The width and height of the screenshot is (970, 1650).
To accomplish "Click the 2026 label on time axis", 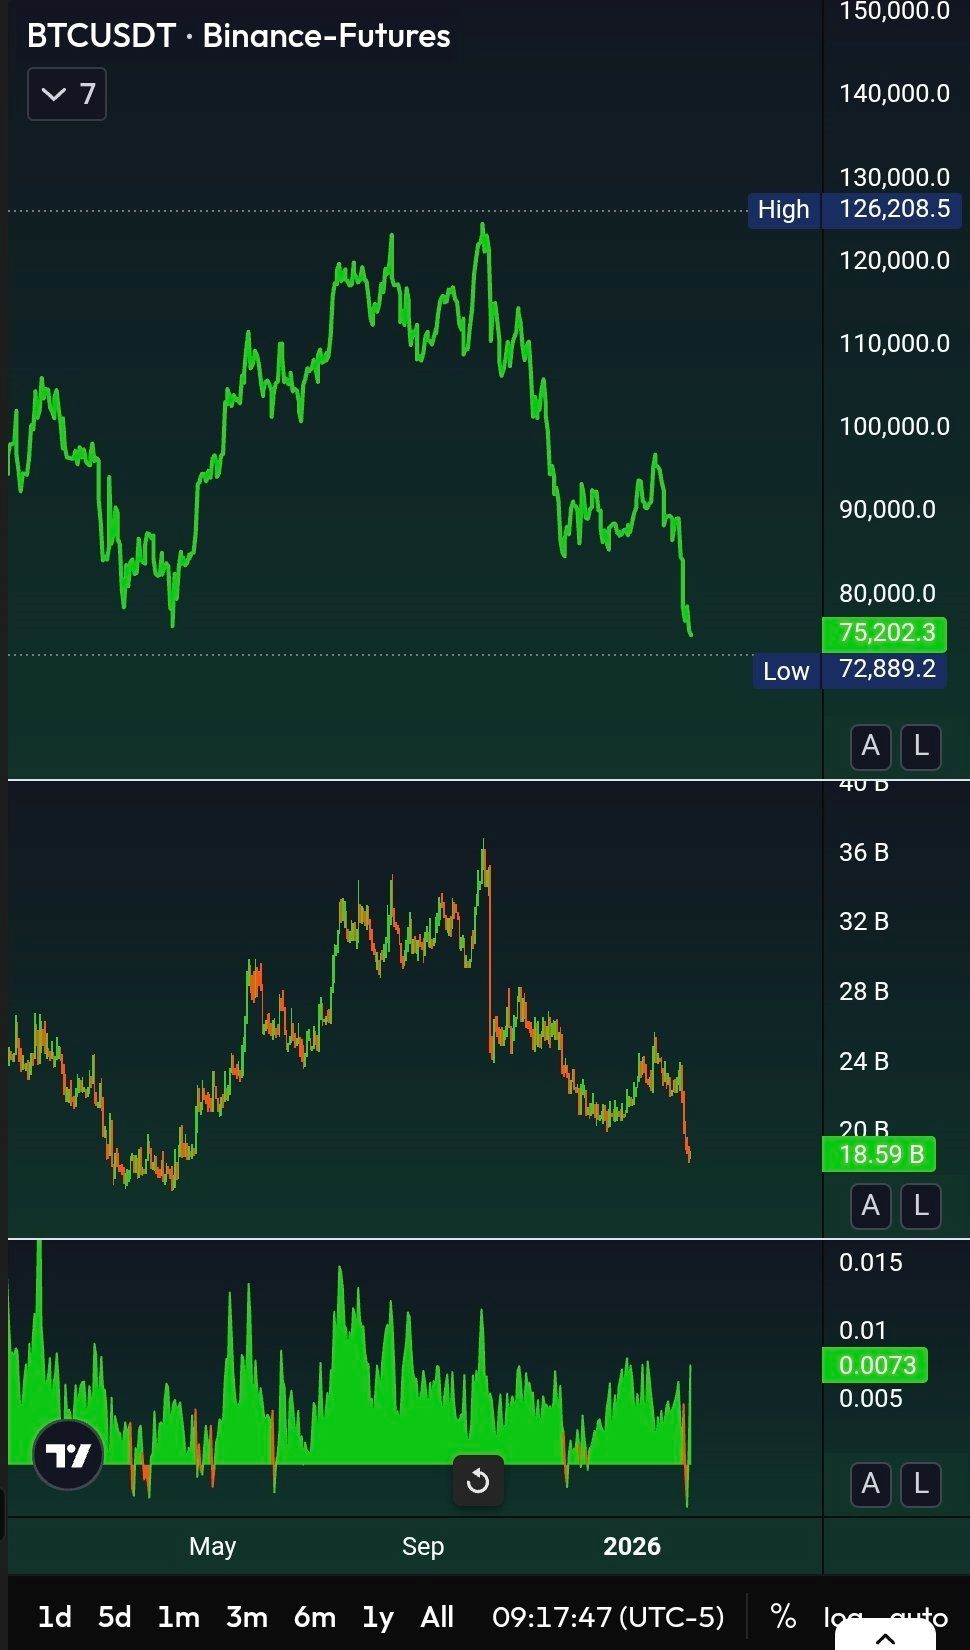I will click(x=632, y=1546).
